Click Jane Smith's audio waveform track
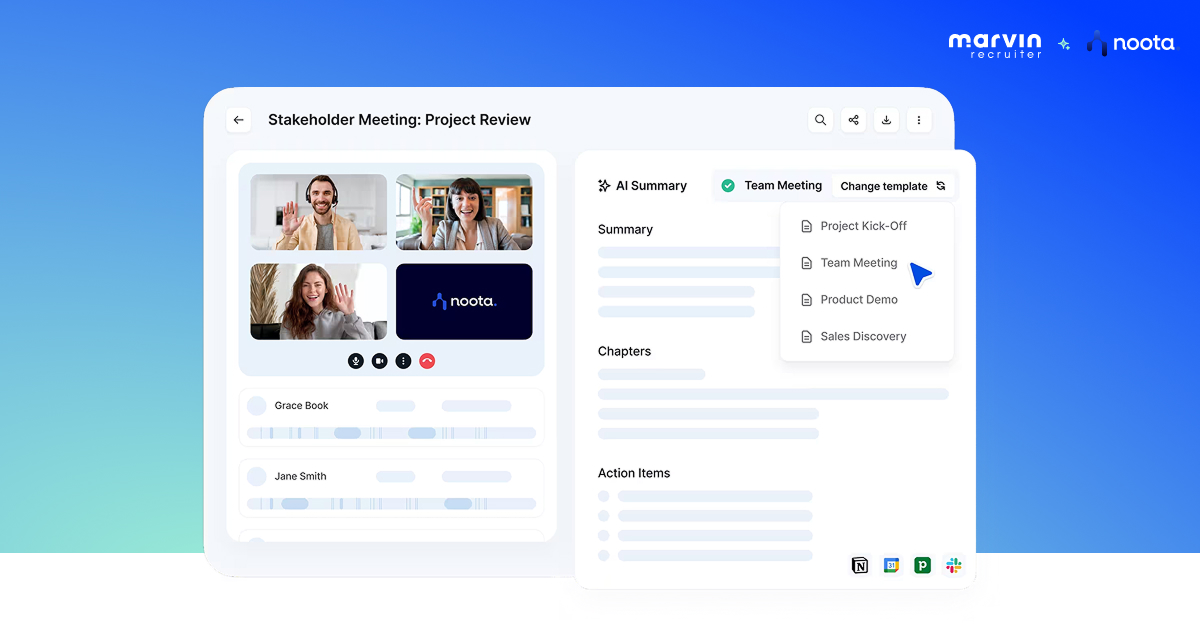Viewport: 1200px width, 630px height. (391, 504)
